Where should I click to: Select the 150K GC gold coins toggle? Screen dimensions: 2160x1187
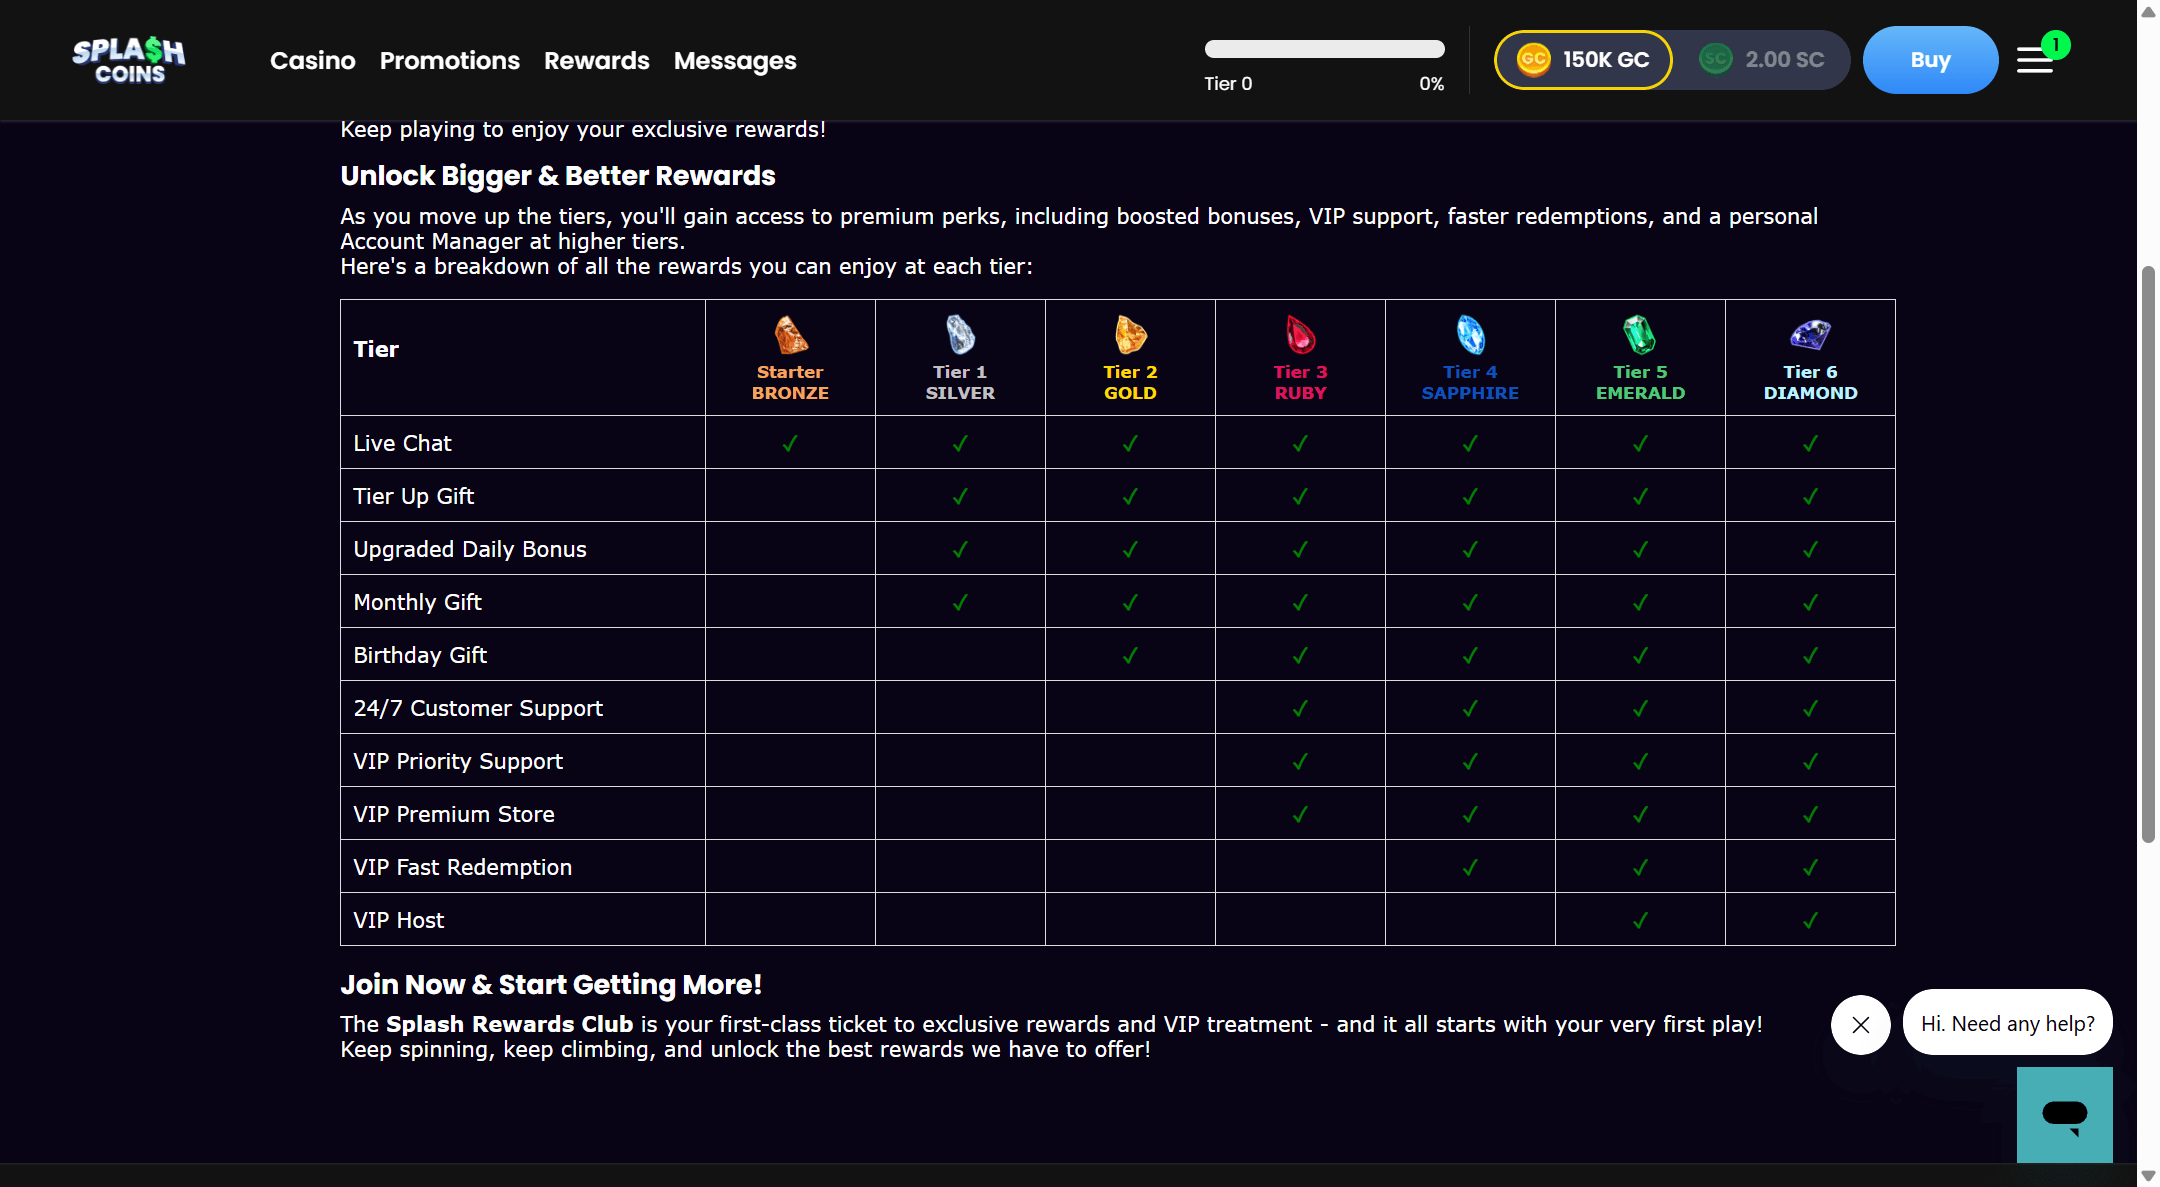click(1583, 60)
